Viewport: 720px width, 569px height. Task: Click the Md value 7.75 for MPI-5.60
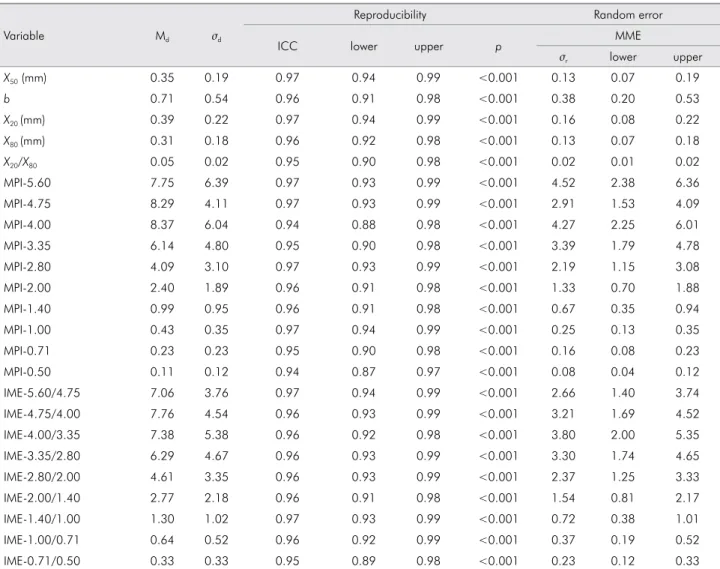162,183
